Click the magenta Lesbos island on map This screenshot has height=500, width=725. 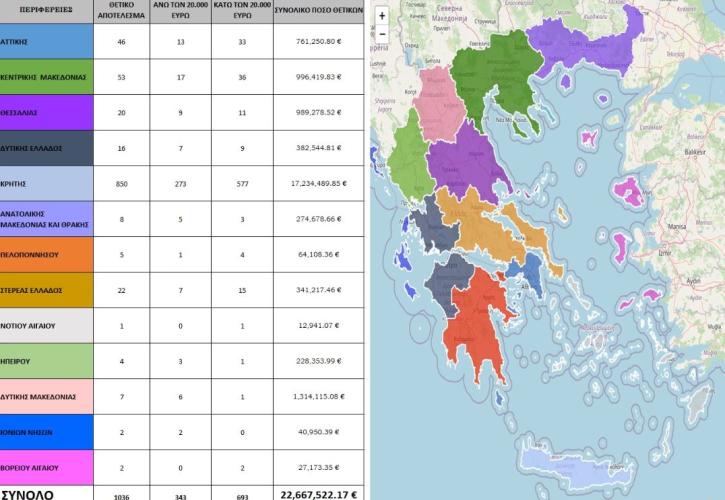(x=628, y=191)
